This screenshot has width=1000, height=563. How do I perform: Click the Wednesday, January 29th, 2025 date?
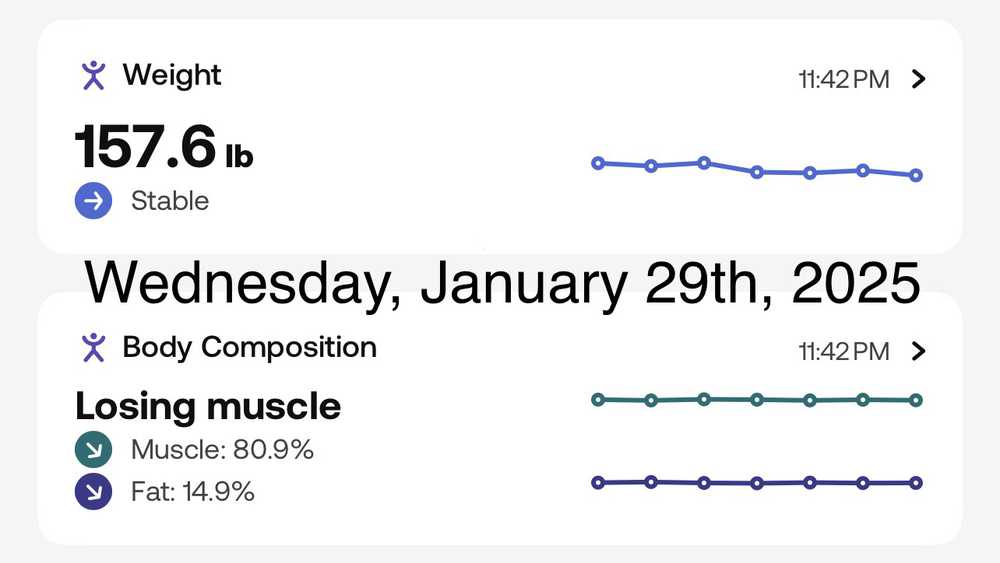pos(502,282)
